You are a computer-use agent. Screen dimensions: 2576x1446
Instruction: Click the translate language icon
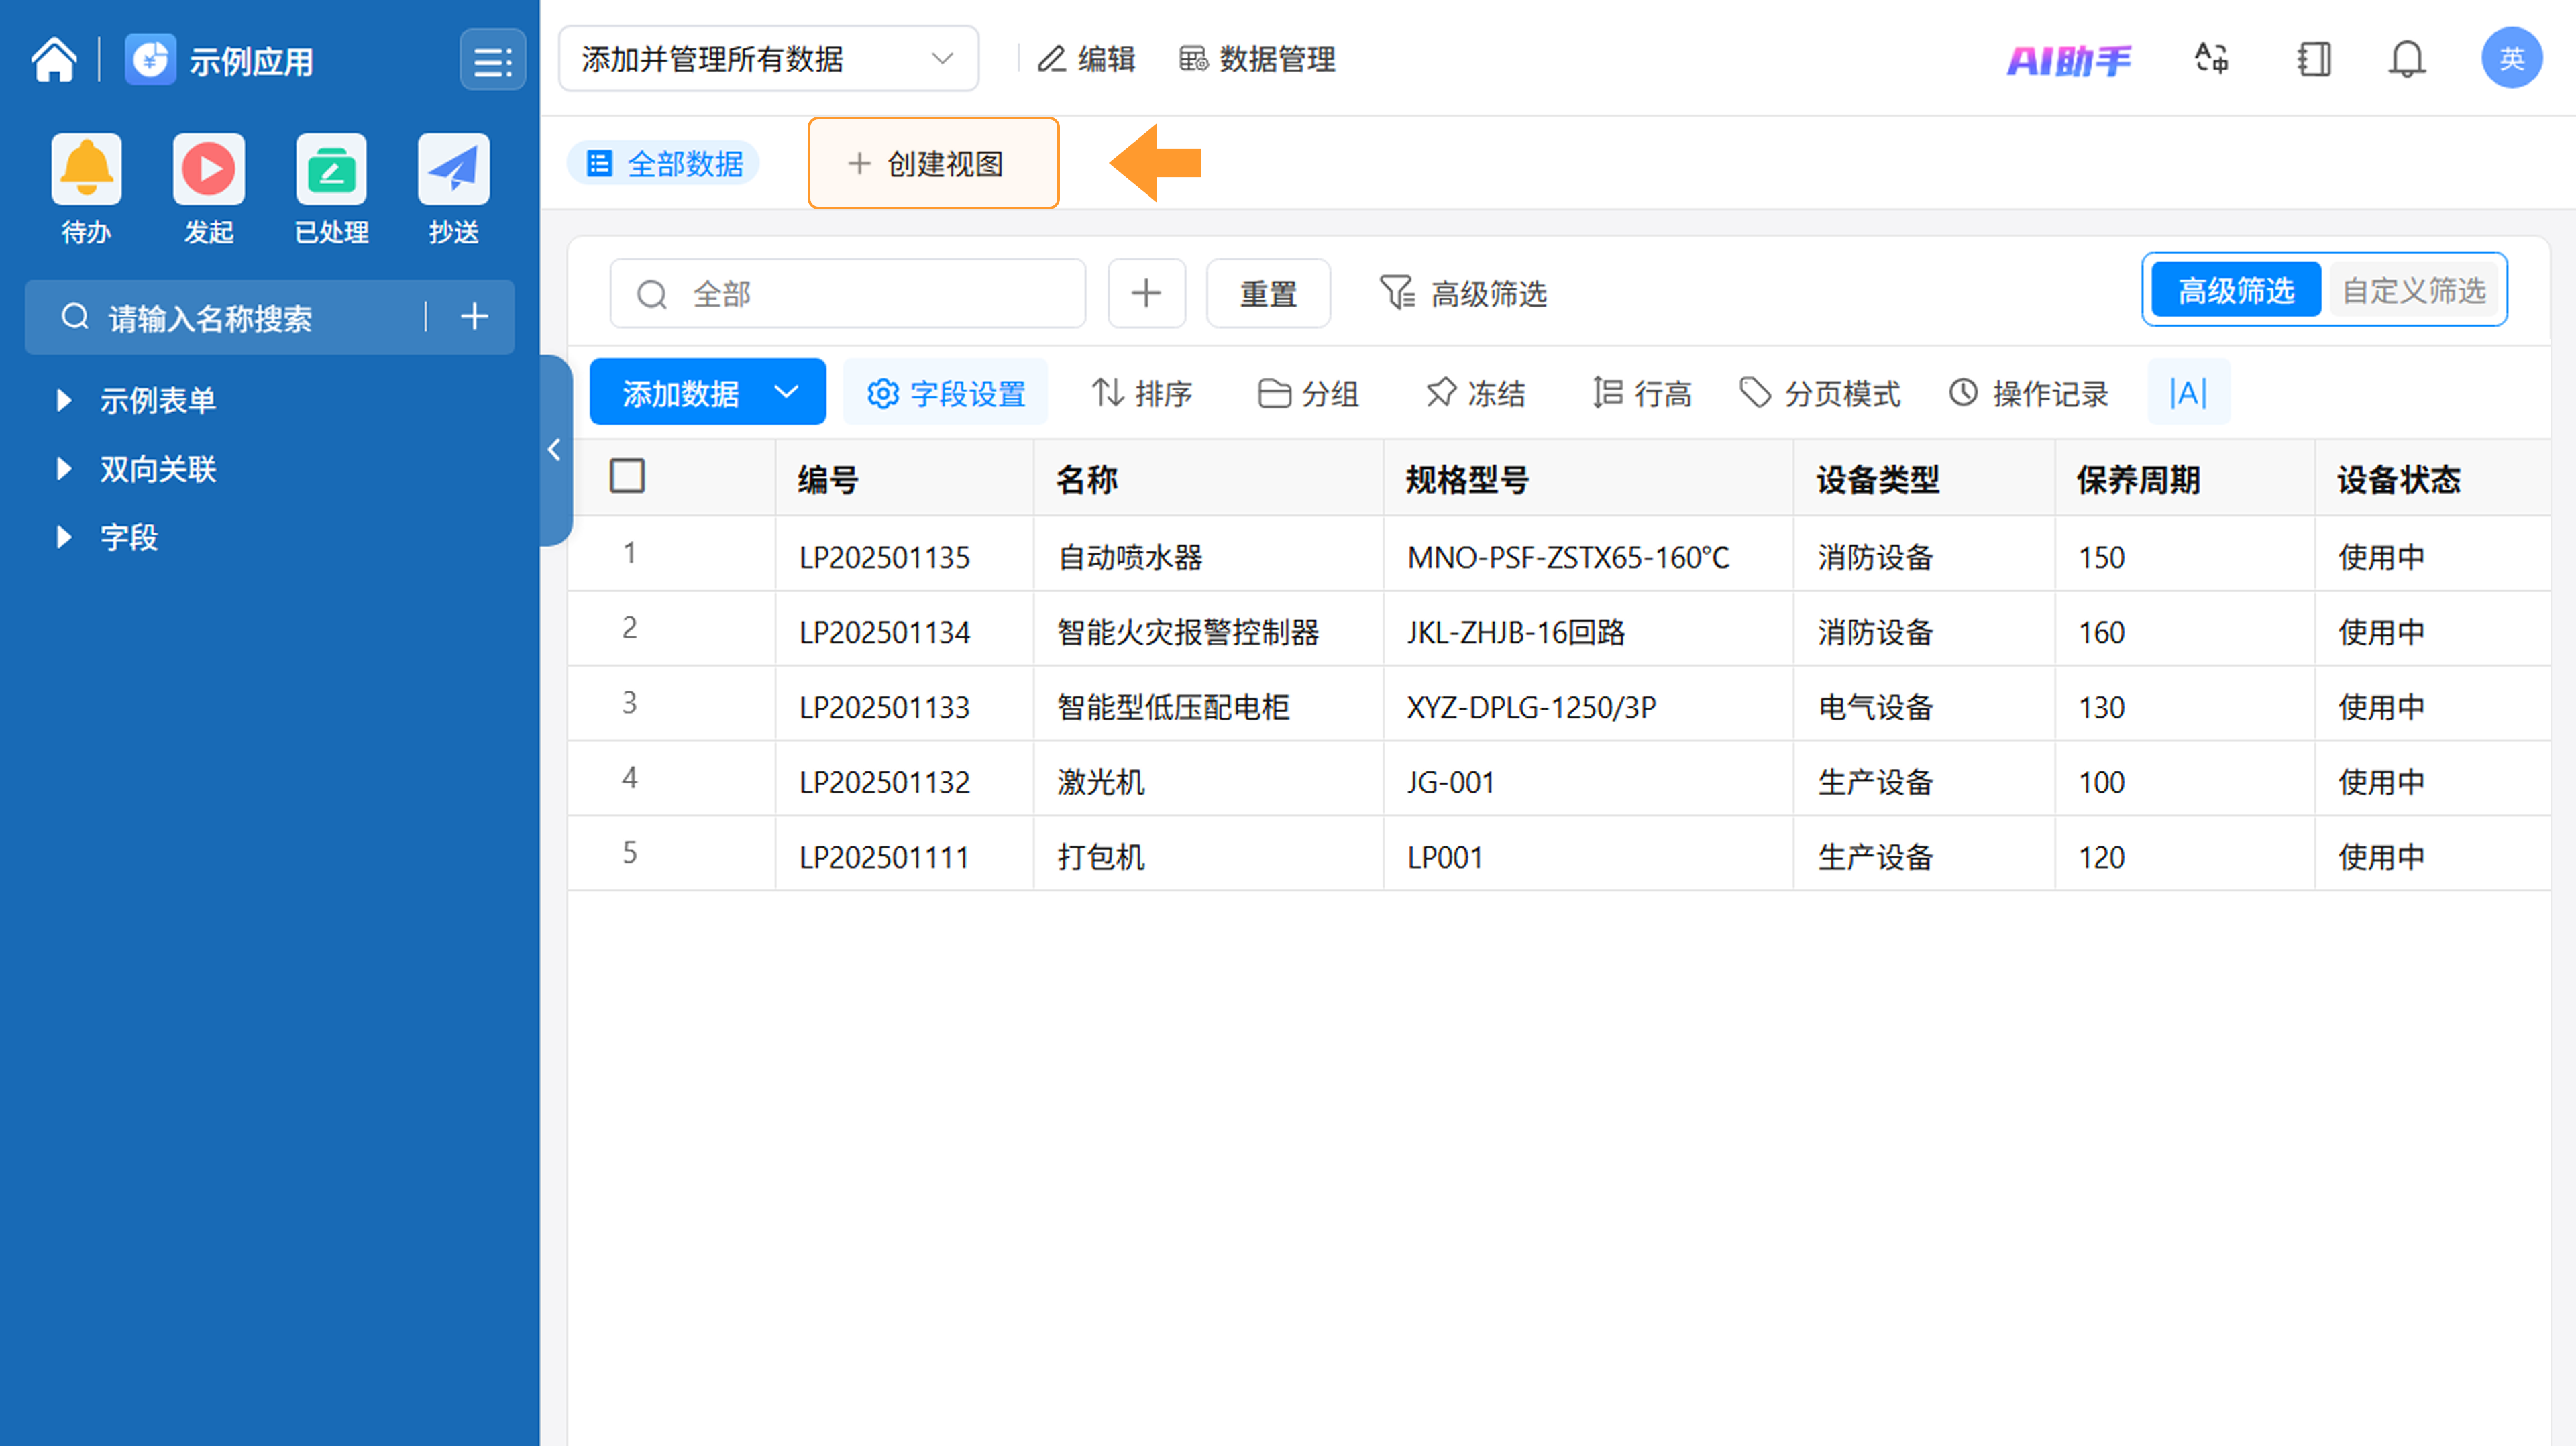click(2211, 60)
